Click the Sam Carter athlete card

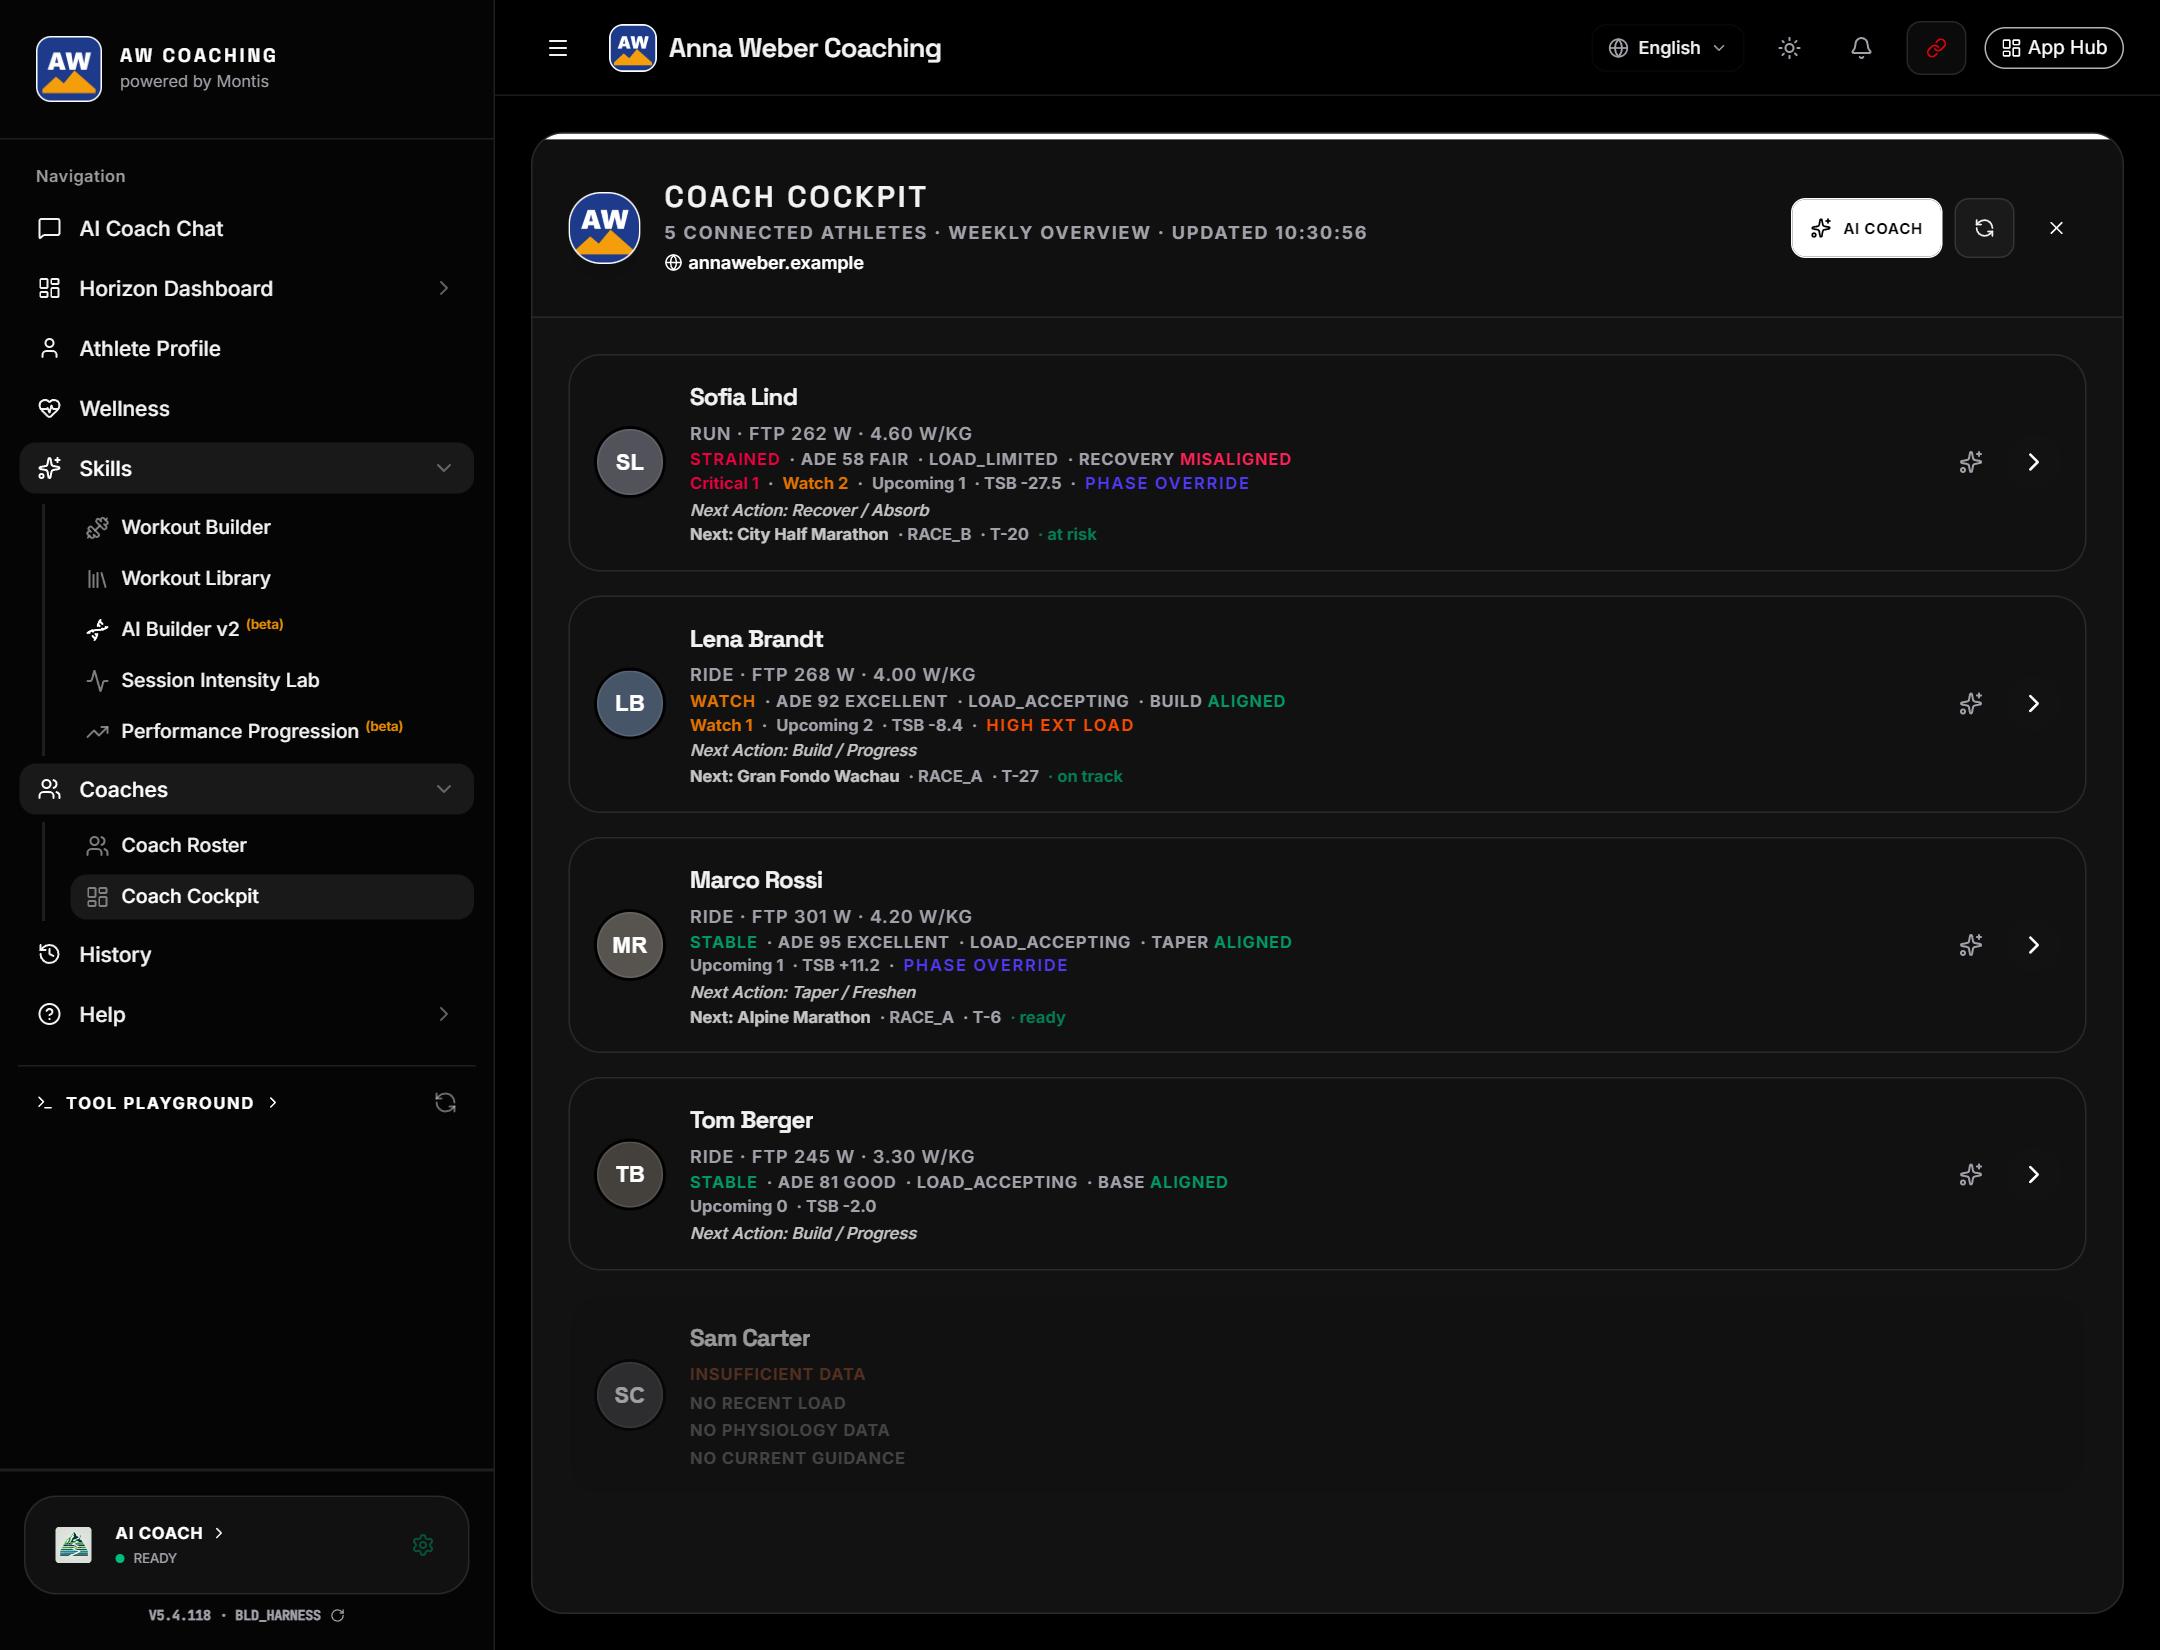coord(1326,1396)
